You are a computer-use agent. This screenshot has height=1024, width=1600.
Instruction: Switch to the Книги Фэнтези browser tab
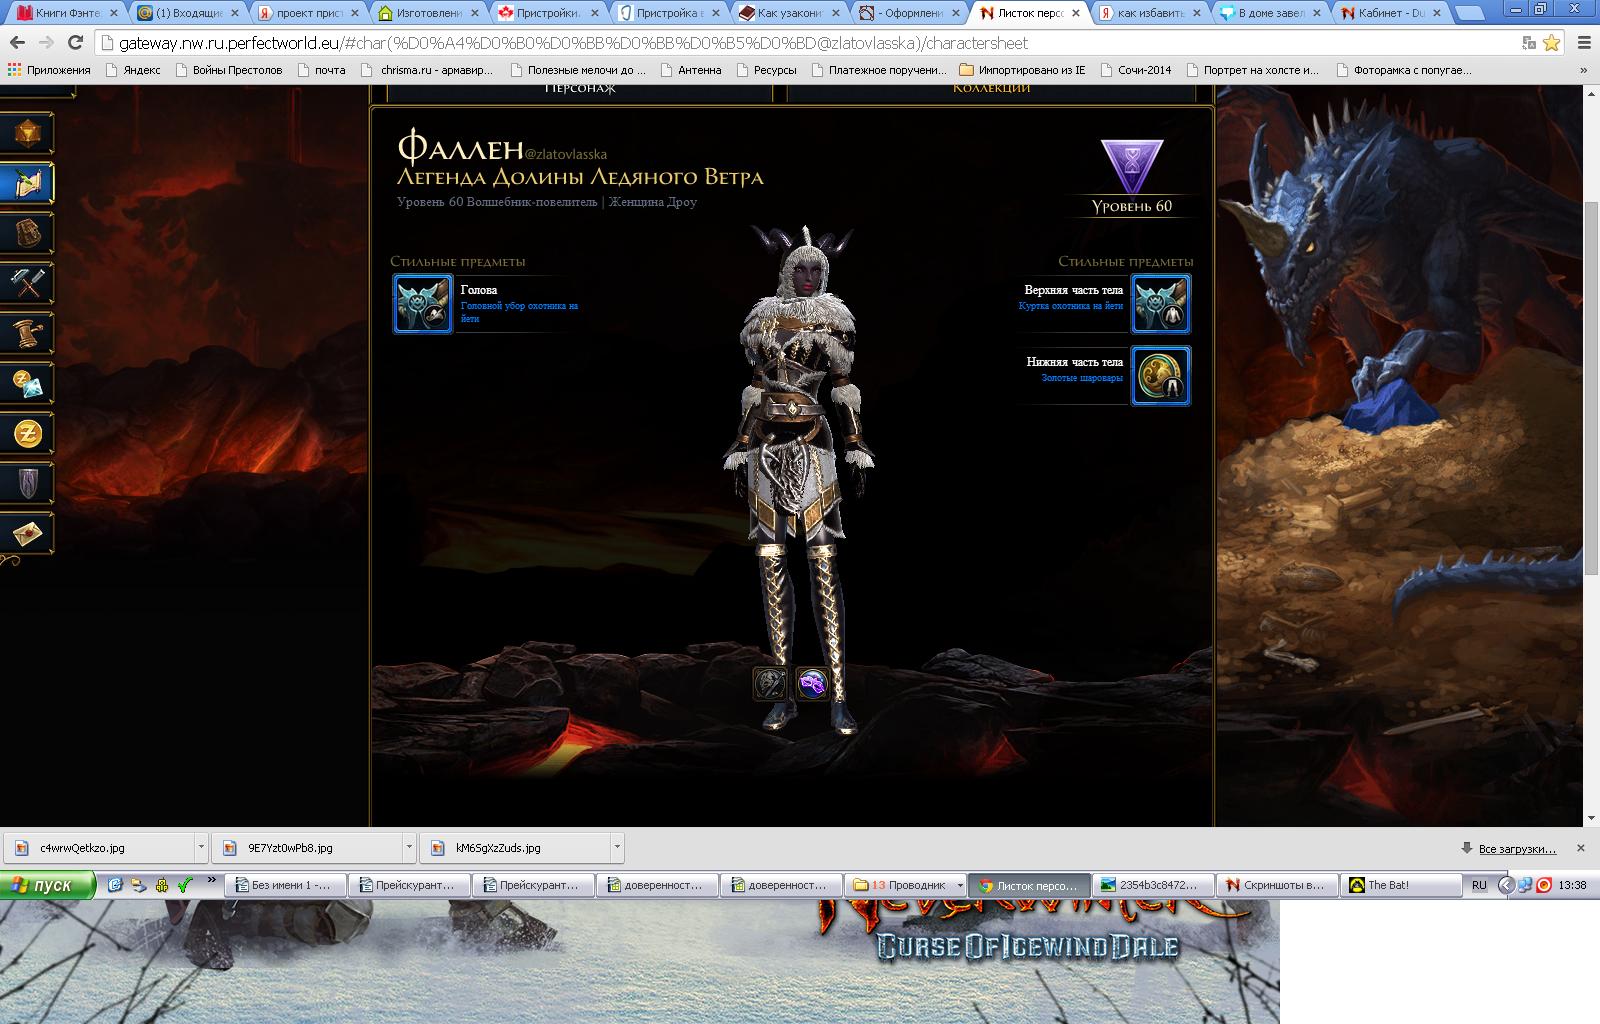[67, 14]
